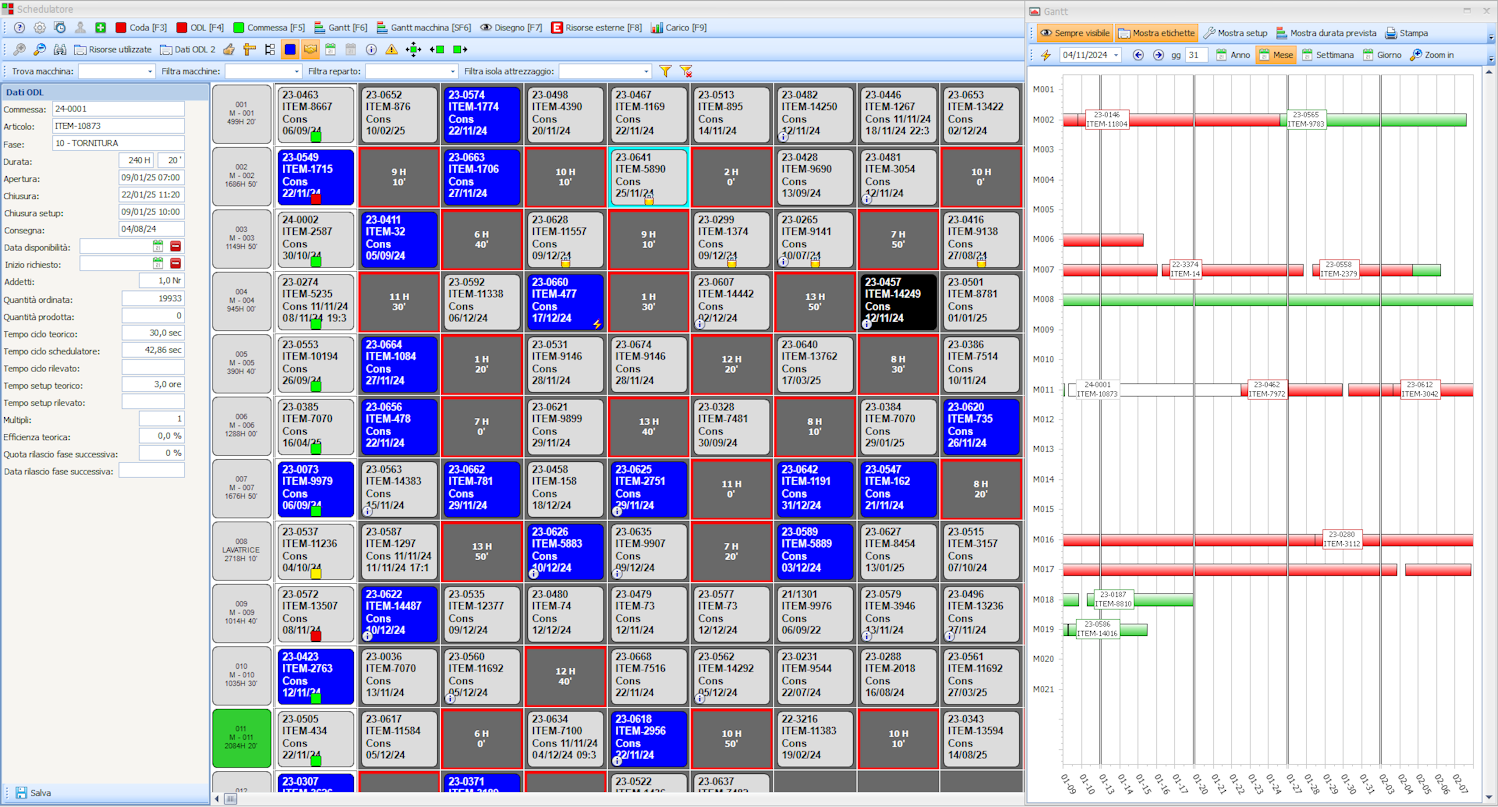1498x807 pixels.
Task: Click the lightning bolt icon in Gantt toolbar
Action: click(x=1046, y=55)
